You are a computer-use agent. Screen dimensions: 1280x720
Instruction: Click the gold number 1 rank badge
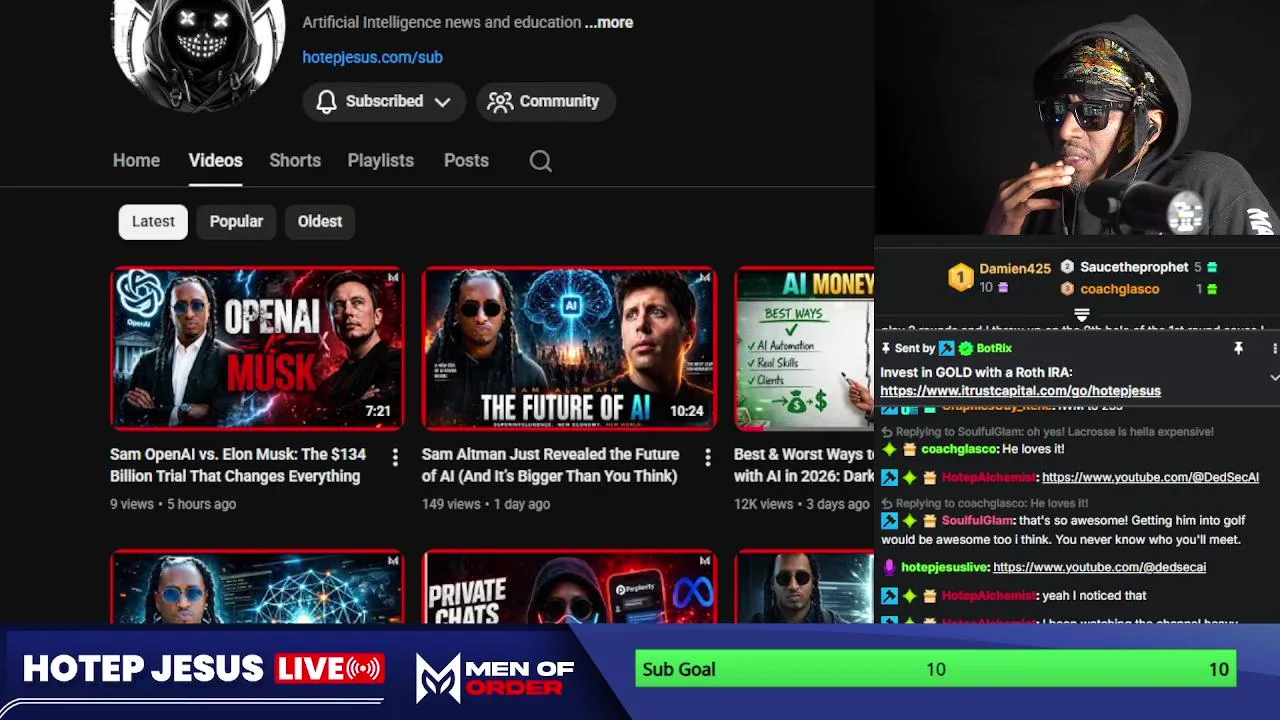tap(960, 277)
